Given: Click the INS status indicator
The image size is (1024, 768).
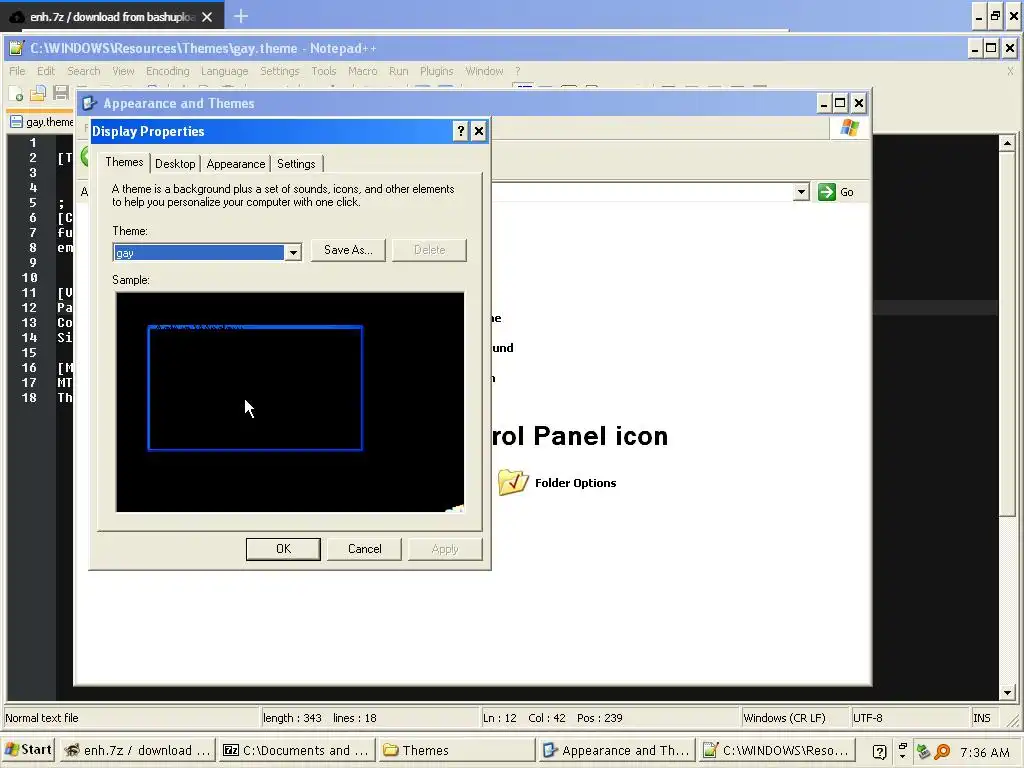Looking at the screenshot, I should pos(982,718).
